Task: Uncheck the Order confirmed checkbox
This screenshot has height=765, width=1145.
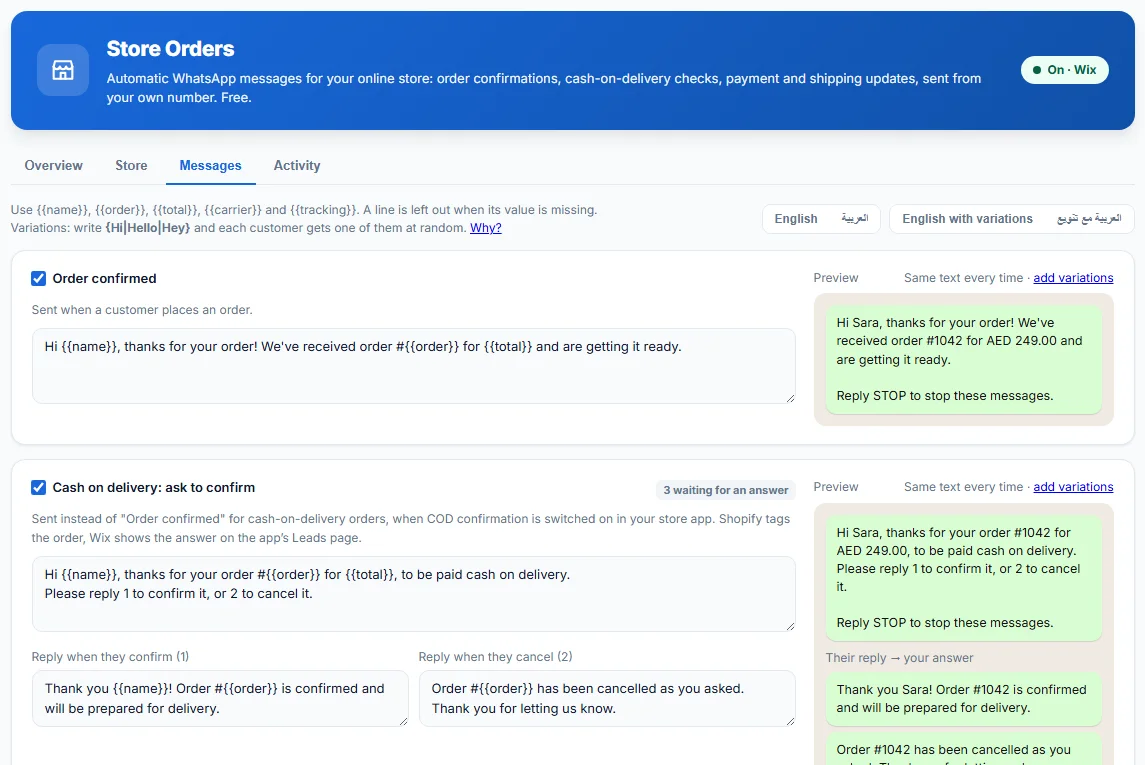Action: click(x=39, y=278)
